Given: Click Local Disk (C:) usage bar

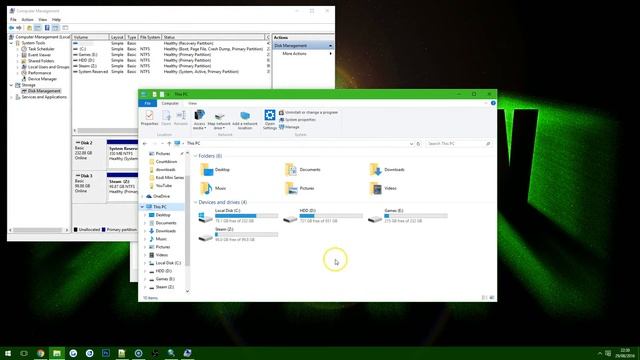Looking at the screenshot, I should [247, 216].
